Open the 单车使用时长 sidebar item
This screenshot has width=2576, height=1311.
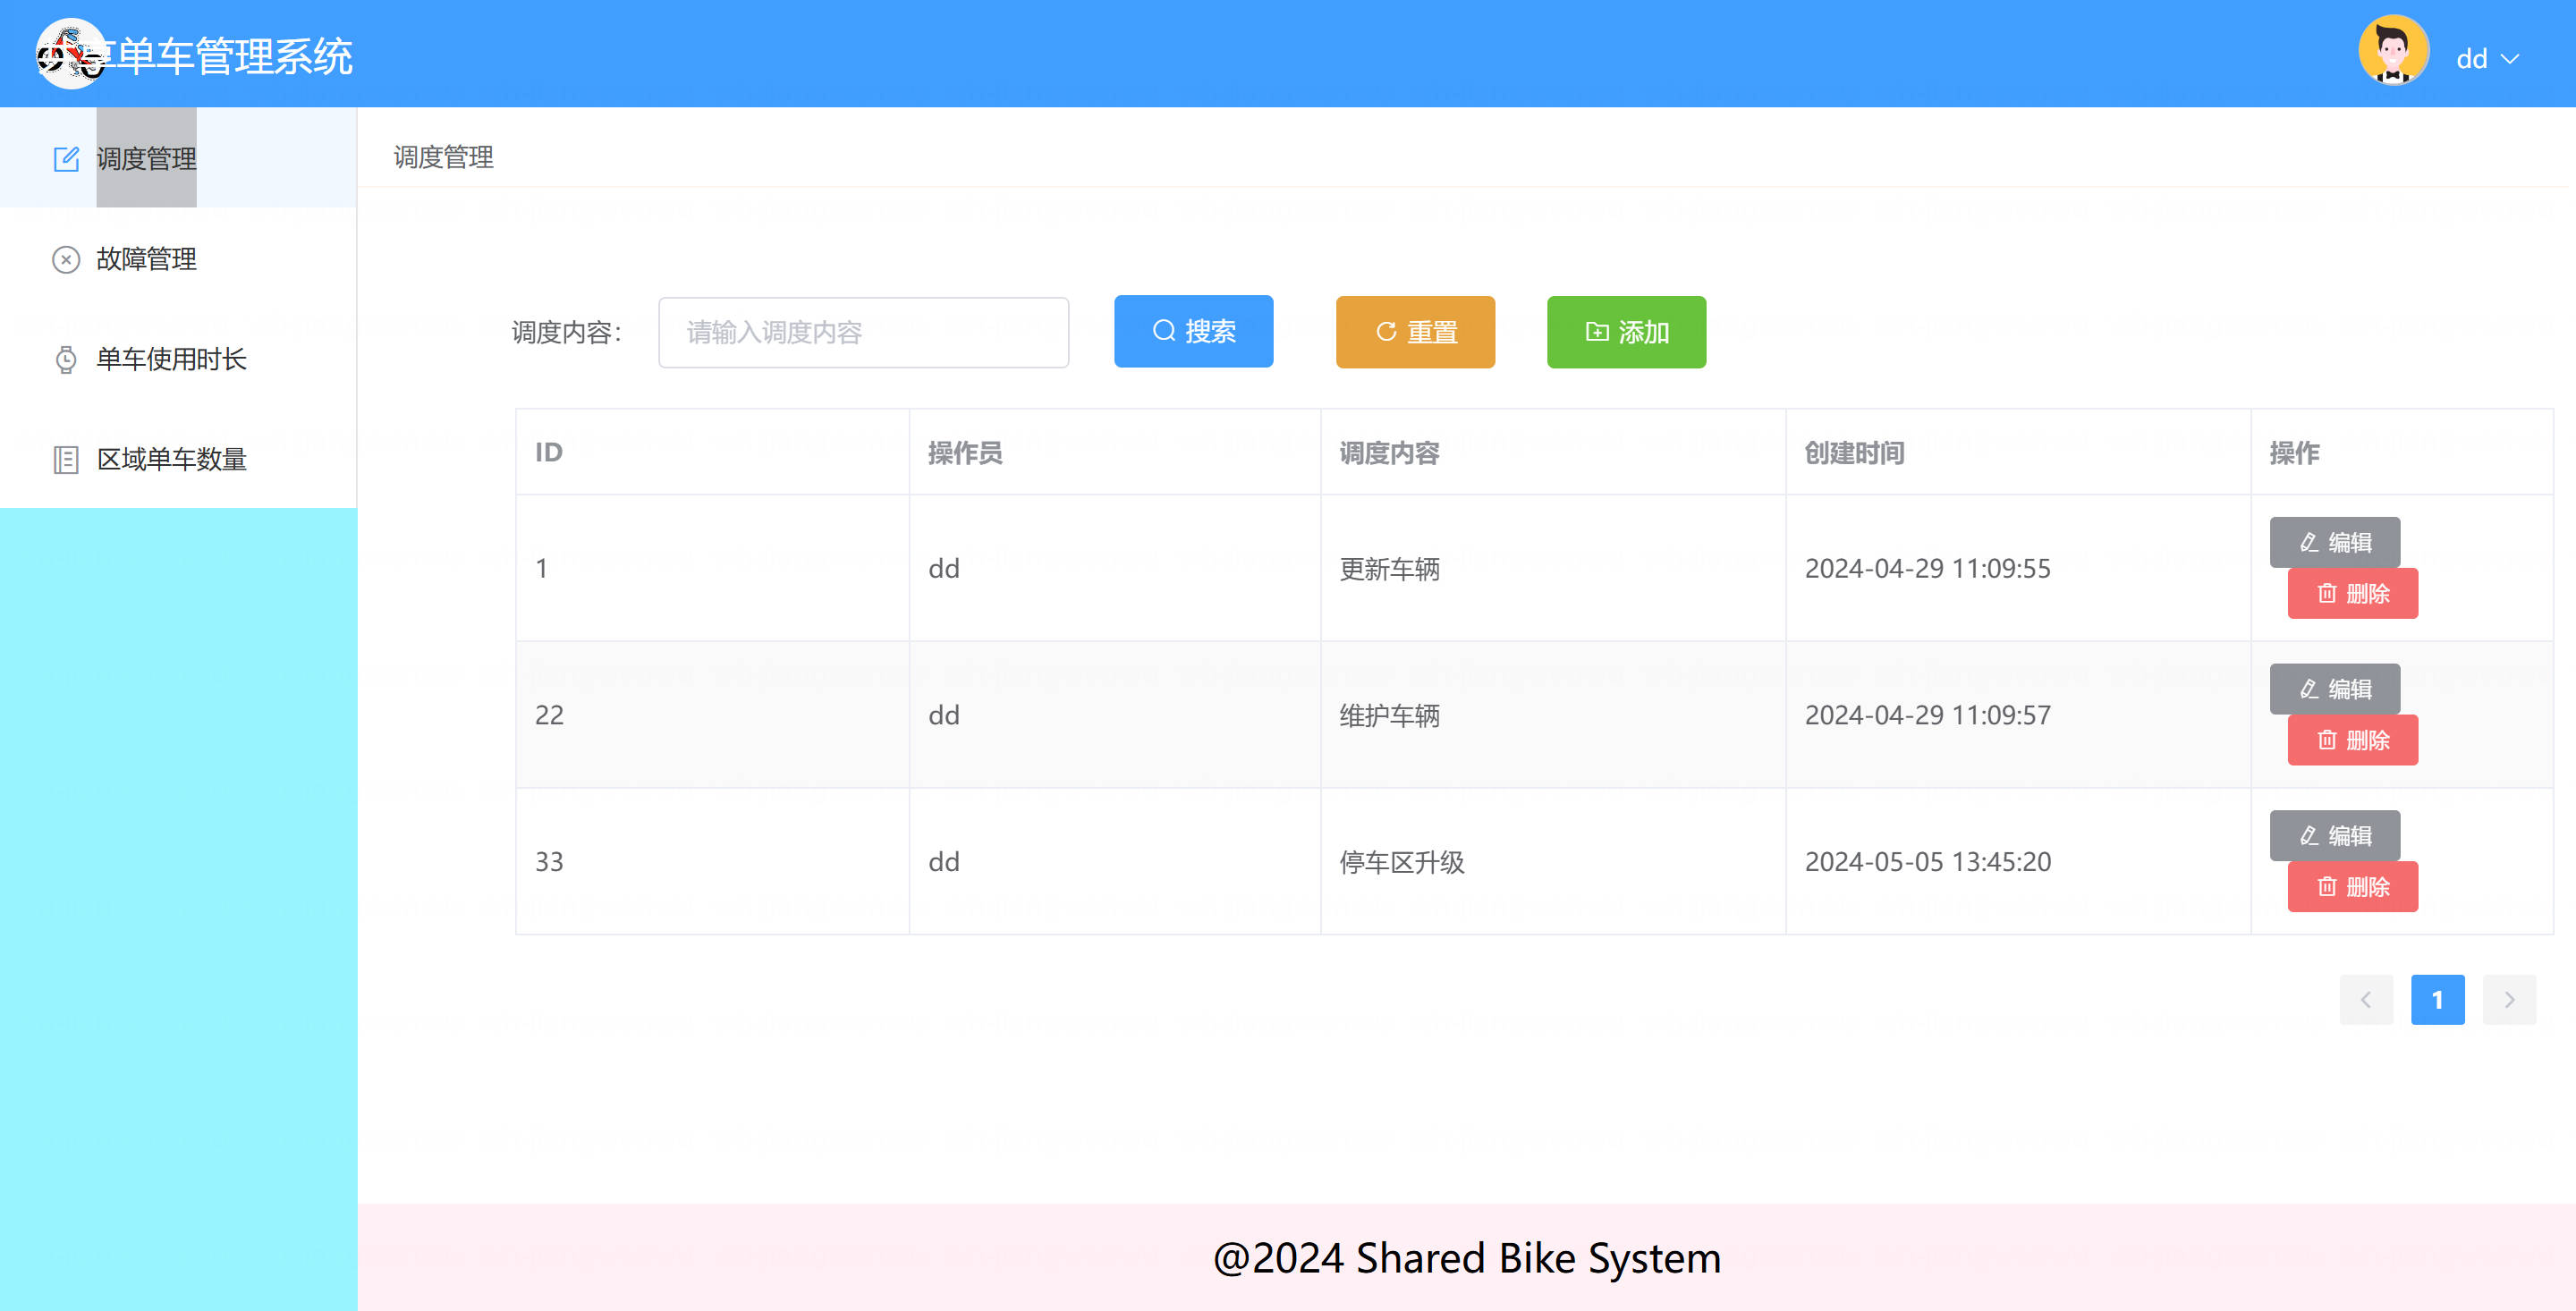point(171,359)
